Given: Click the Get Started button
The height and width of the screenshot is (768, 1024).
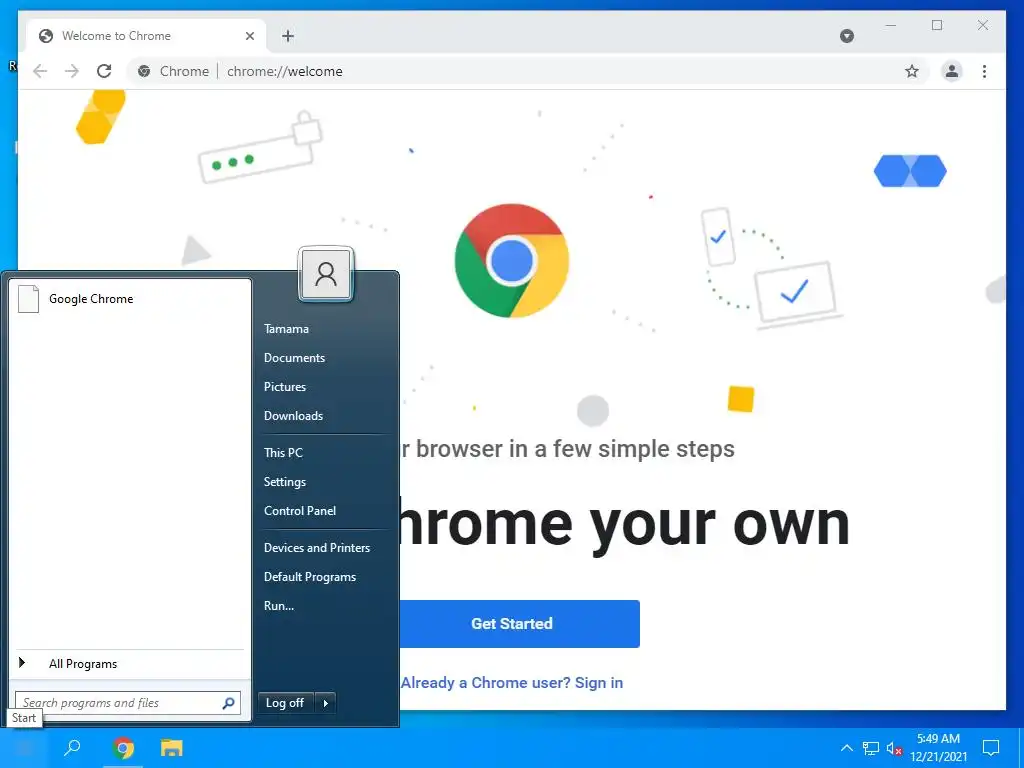Looking at the screenshot, I should tap(512, 624).
